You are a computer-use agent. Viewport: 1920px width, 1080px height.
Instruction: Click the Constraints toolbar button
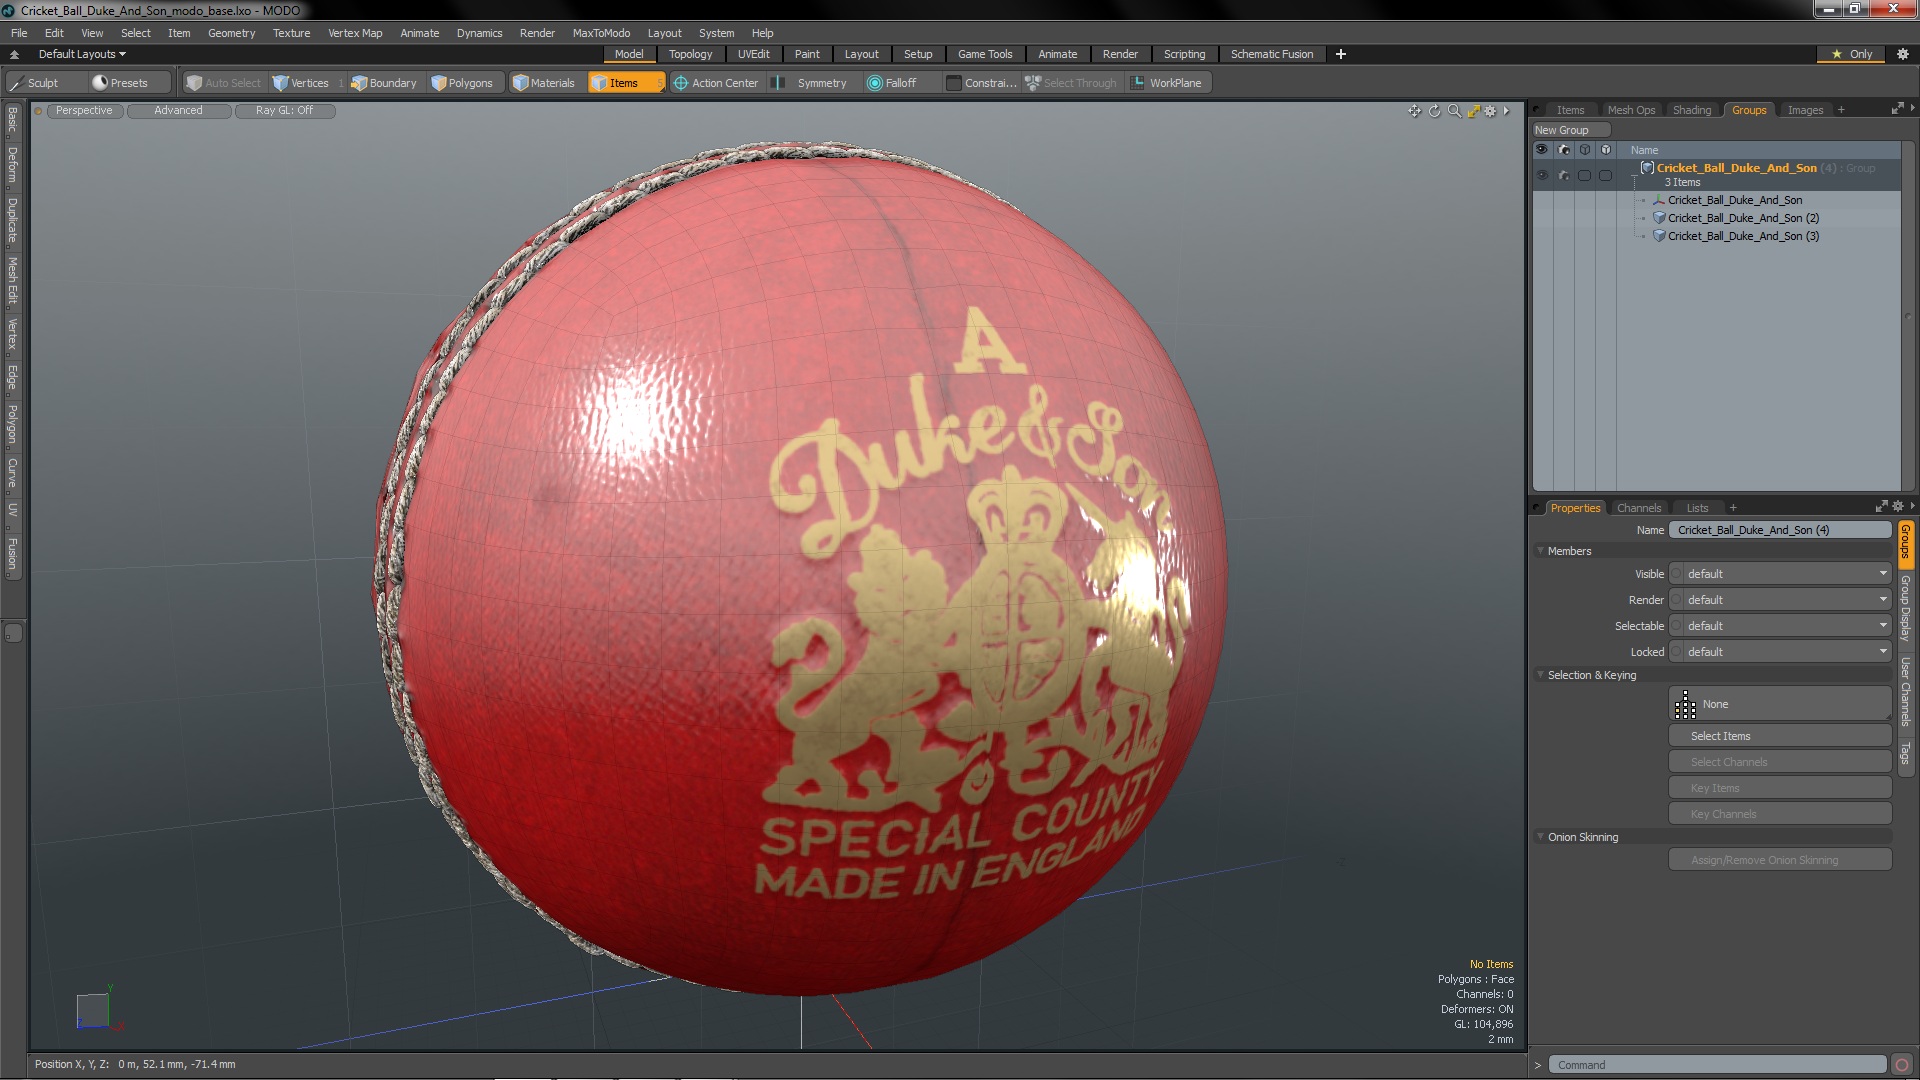tap(981, 83)
